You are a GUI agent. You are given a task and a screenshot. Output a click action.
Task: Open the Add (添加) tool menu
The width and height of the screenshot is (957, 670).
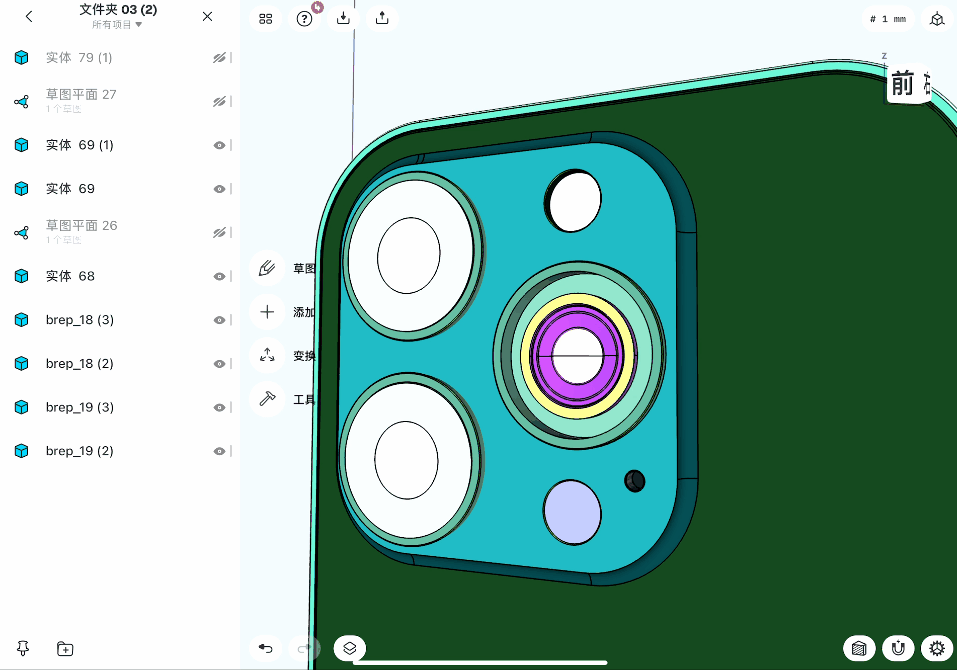tap(267, 312)
